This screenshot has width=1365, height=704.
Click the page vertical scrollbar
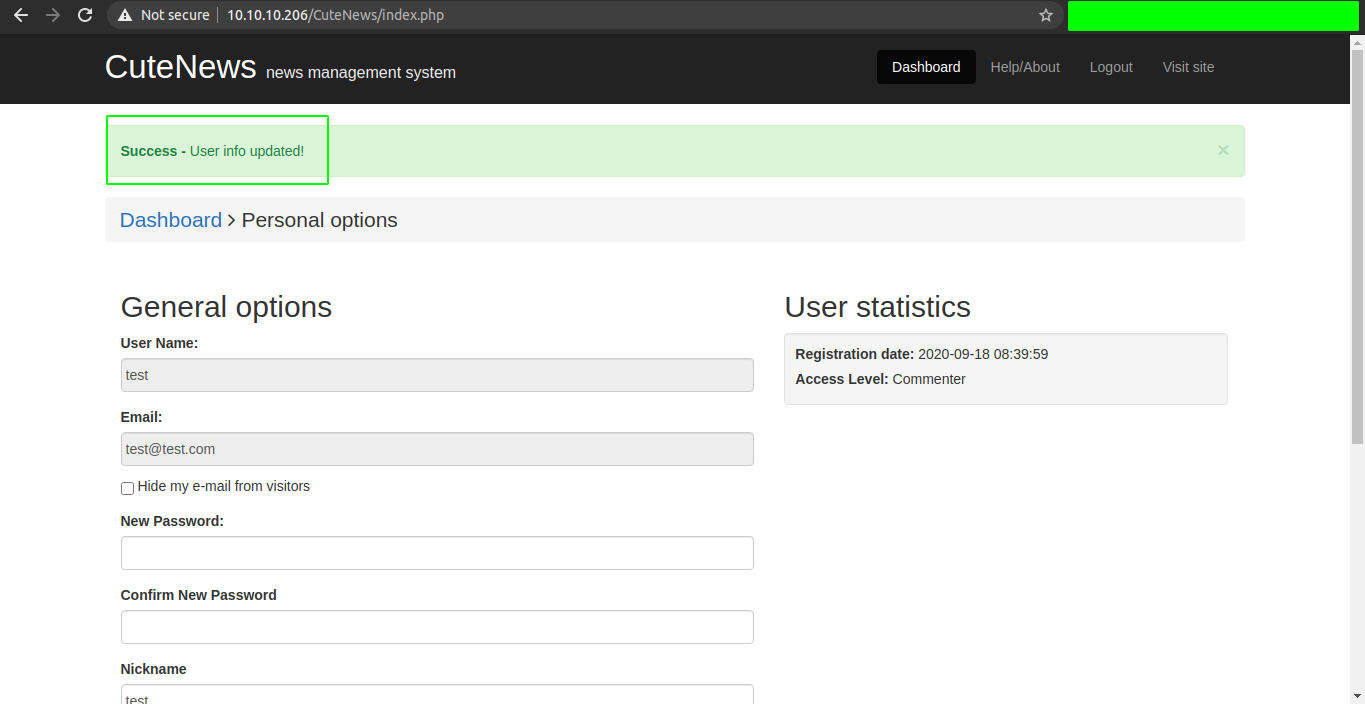click(x=1357, y=245)
